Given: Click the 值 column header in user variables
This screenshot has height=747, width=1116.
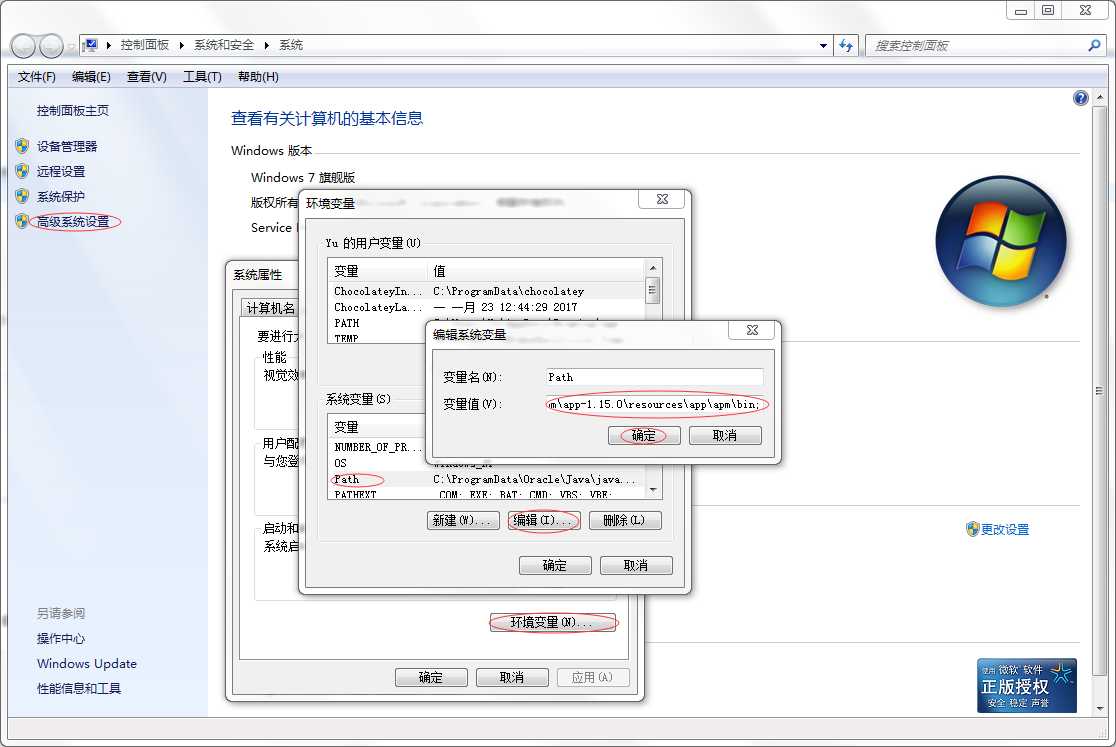Looking at the screenshot, I should pyautogui.click(x=537, y=271).
